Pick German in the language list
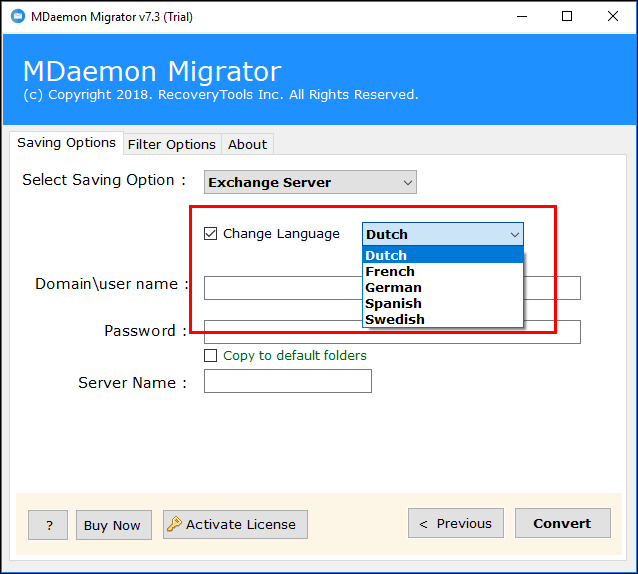This screenshot has height=574, width=638. [x=393, y=287]
